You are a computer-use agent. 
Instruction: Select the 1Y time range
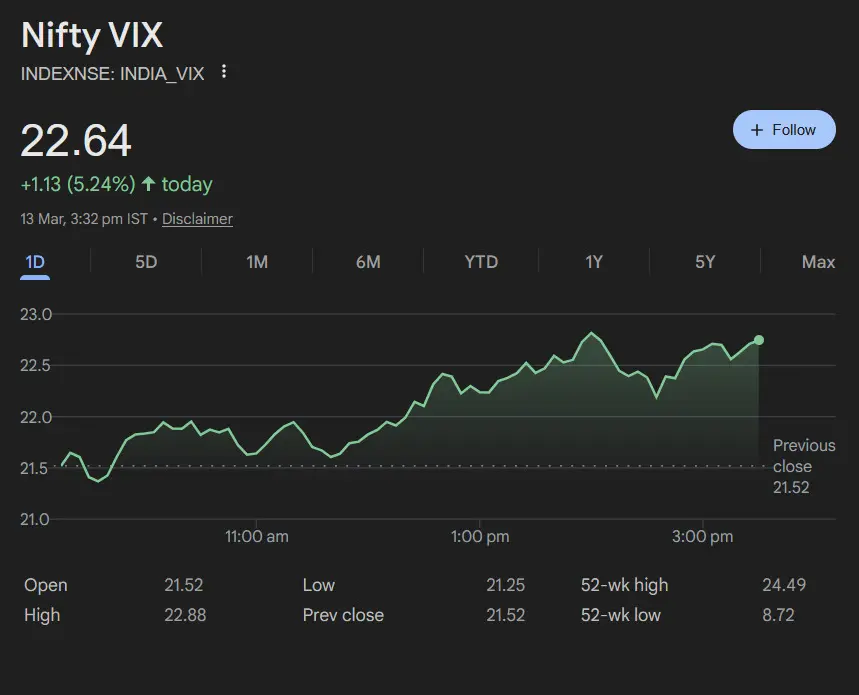[x=593, y=261]
